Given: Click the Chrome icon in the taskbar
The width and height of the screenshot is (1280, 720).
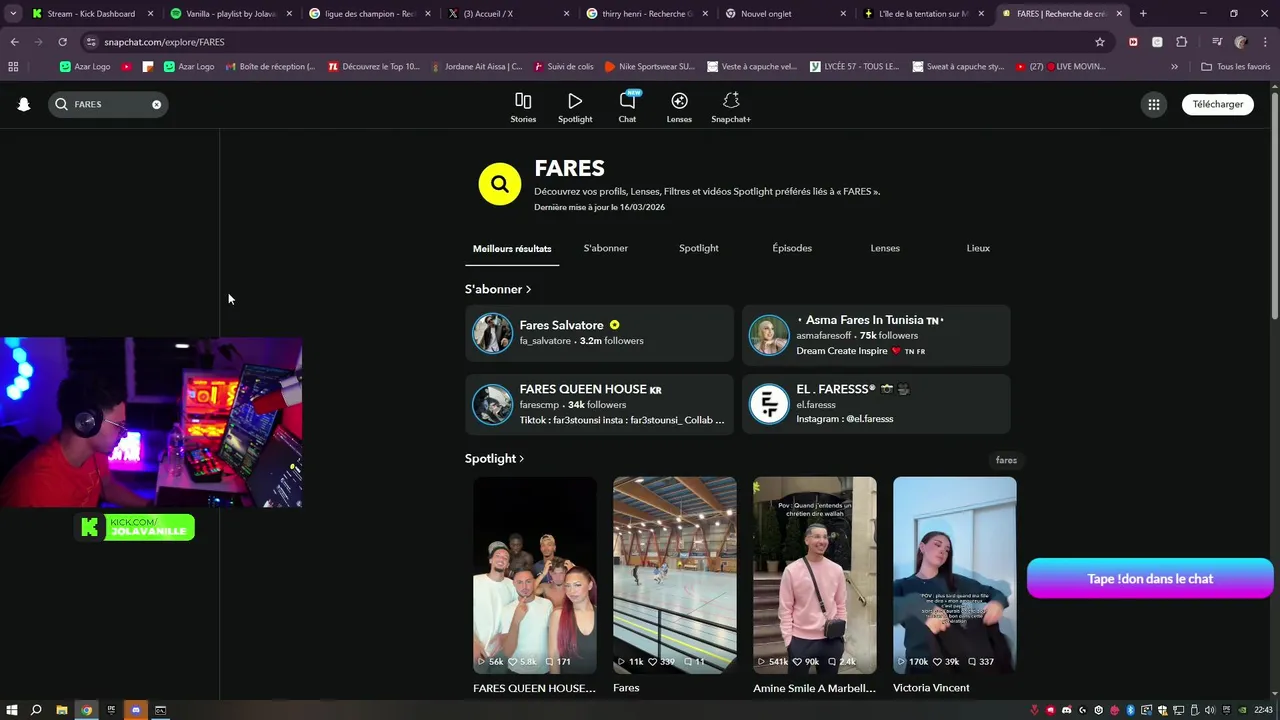Looking at the screenshot, I should (x=86, y=710).
